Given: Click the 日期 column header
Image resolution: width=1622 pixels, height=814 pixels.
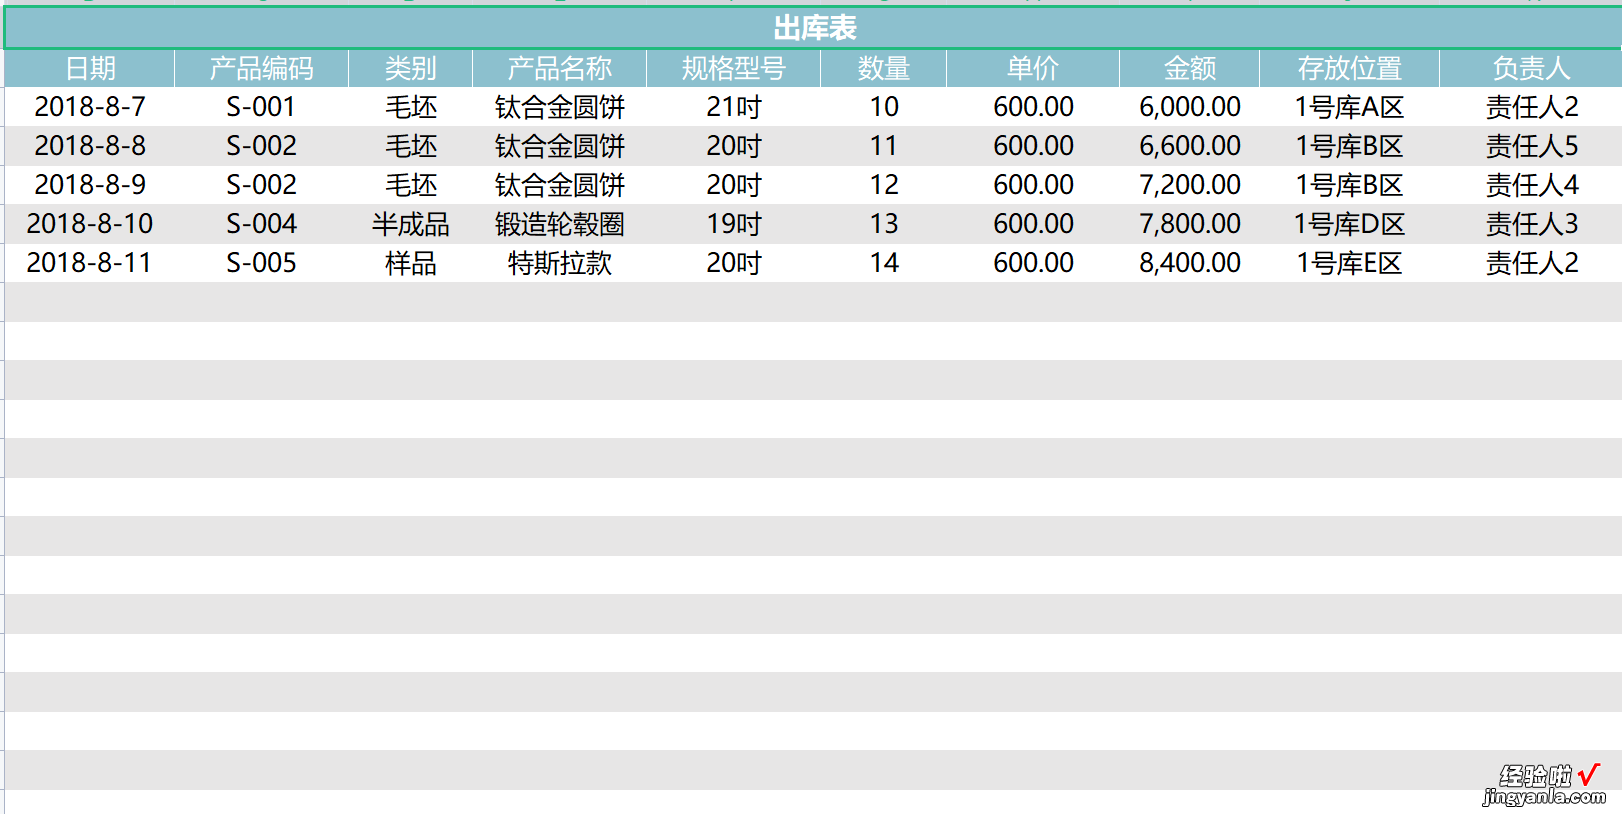Looking at the screenshot, I should 90,68.
